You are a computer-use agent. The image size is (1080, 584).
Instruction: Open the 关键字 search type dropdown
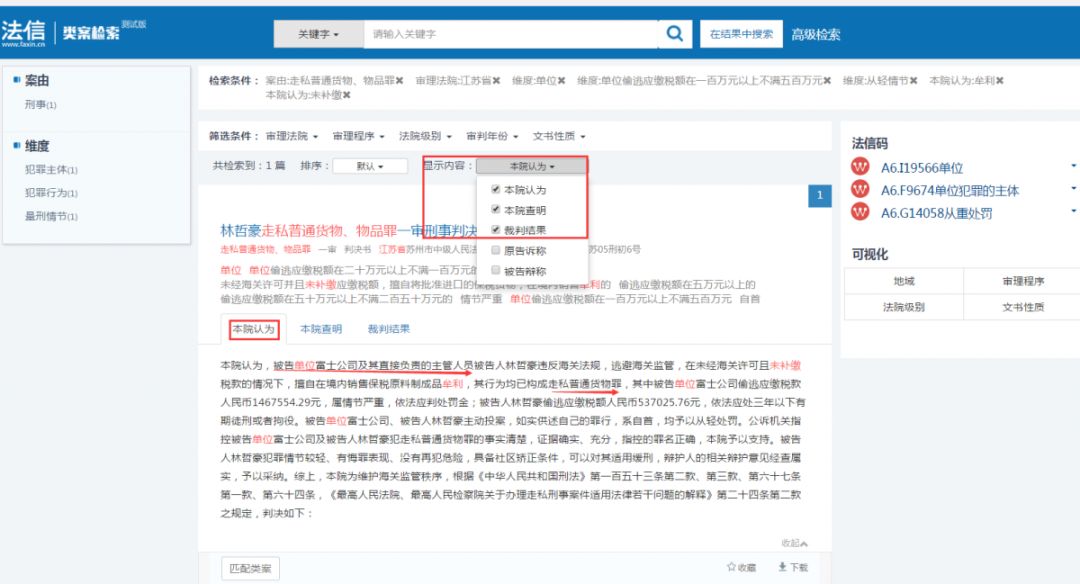pos(318,34)
